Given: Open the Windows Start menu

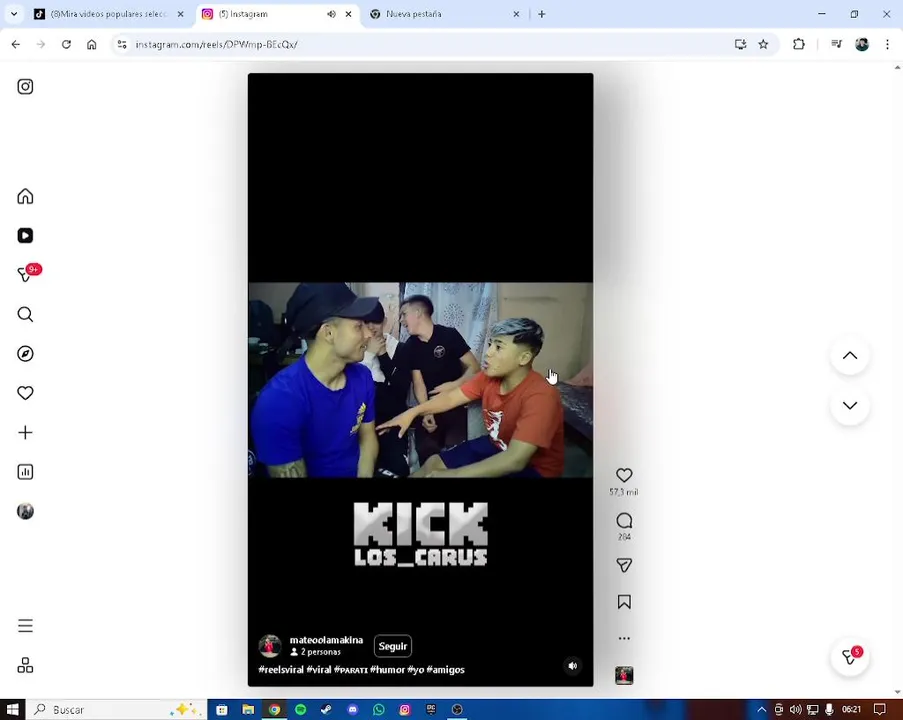Looking at the screenshot, I should 13,710.
